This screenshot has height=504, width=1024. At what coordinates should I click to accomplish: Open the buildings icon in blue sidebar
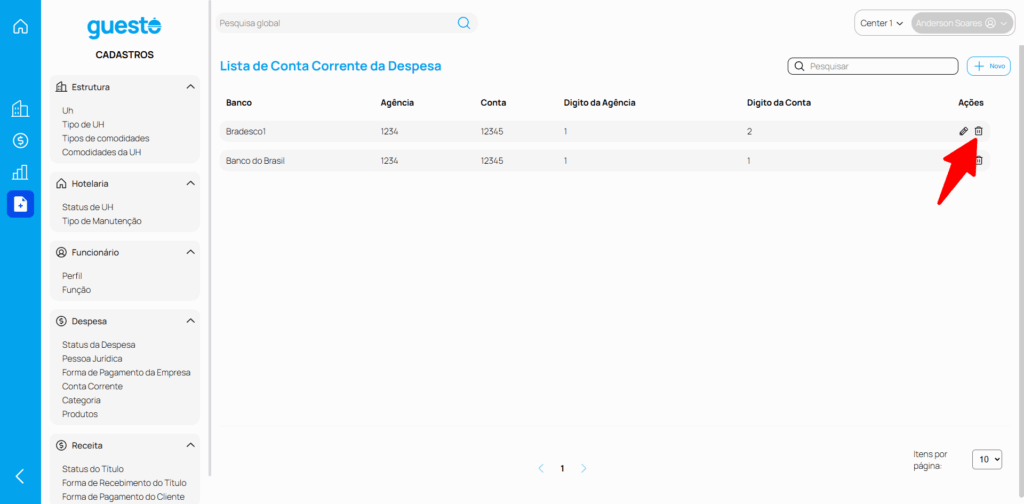(x=20, y=109)
